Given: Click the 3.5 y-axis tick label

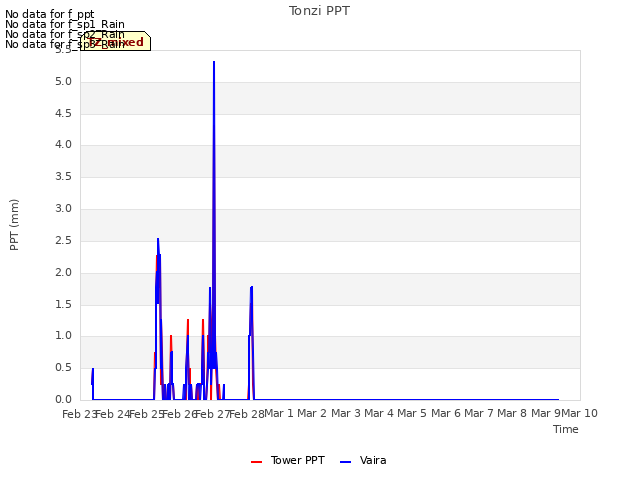Looking at the screenshot, I should (x=63, y=176).
